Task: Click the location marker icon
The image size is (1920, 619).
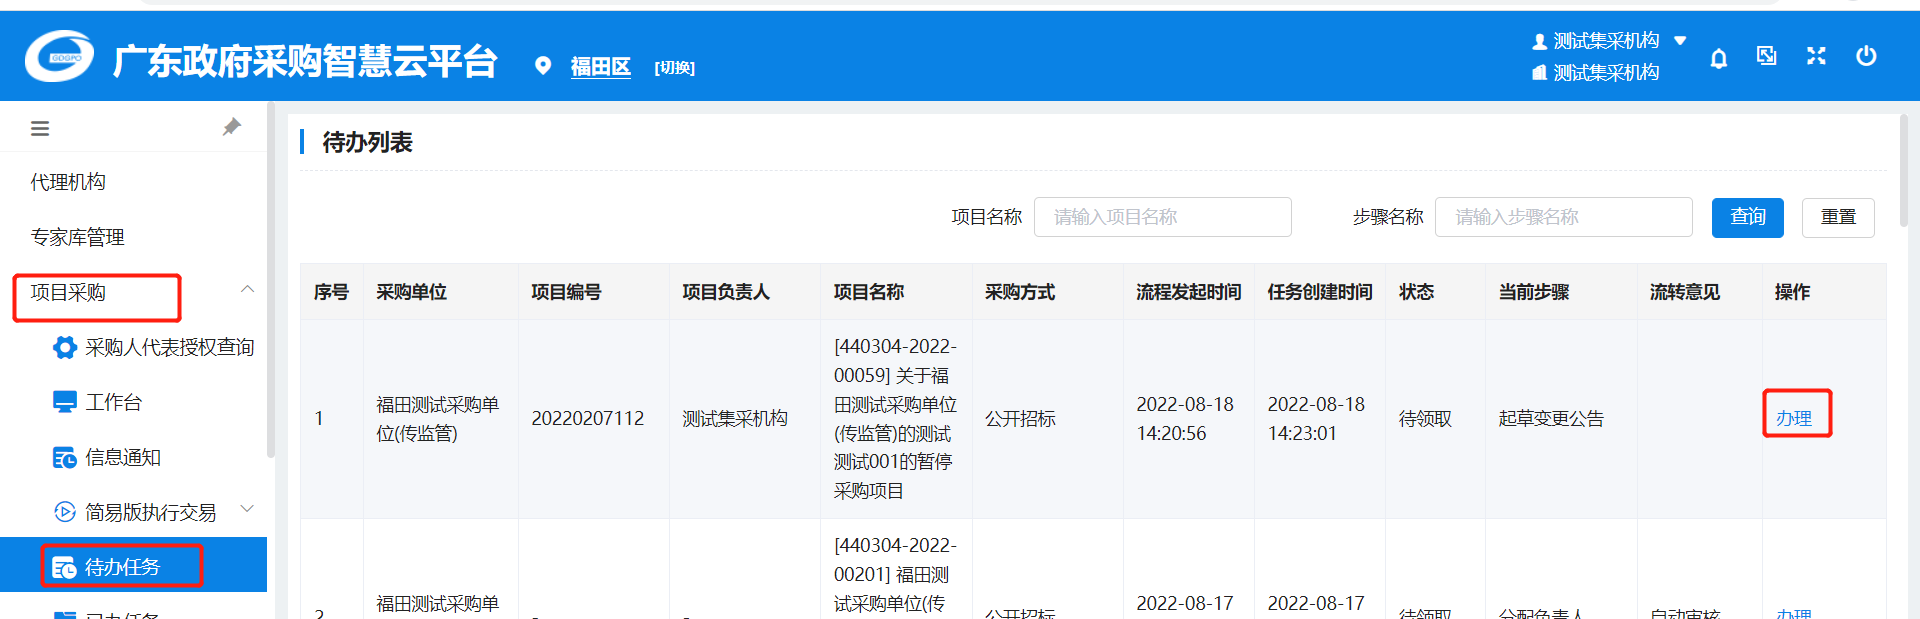Action: coord(543,66)
